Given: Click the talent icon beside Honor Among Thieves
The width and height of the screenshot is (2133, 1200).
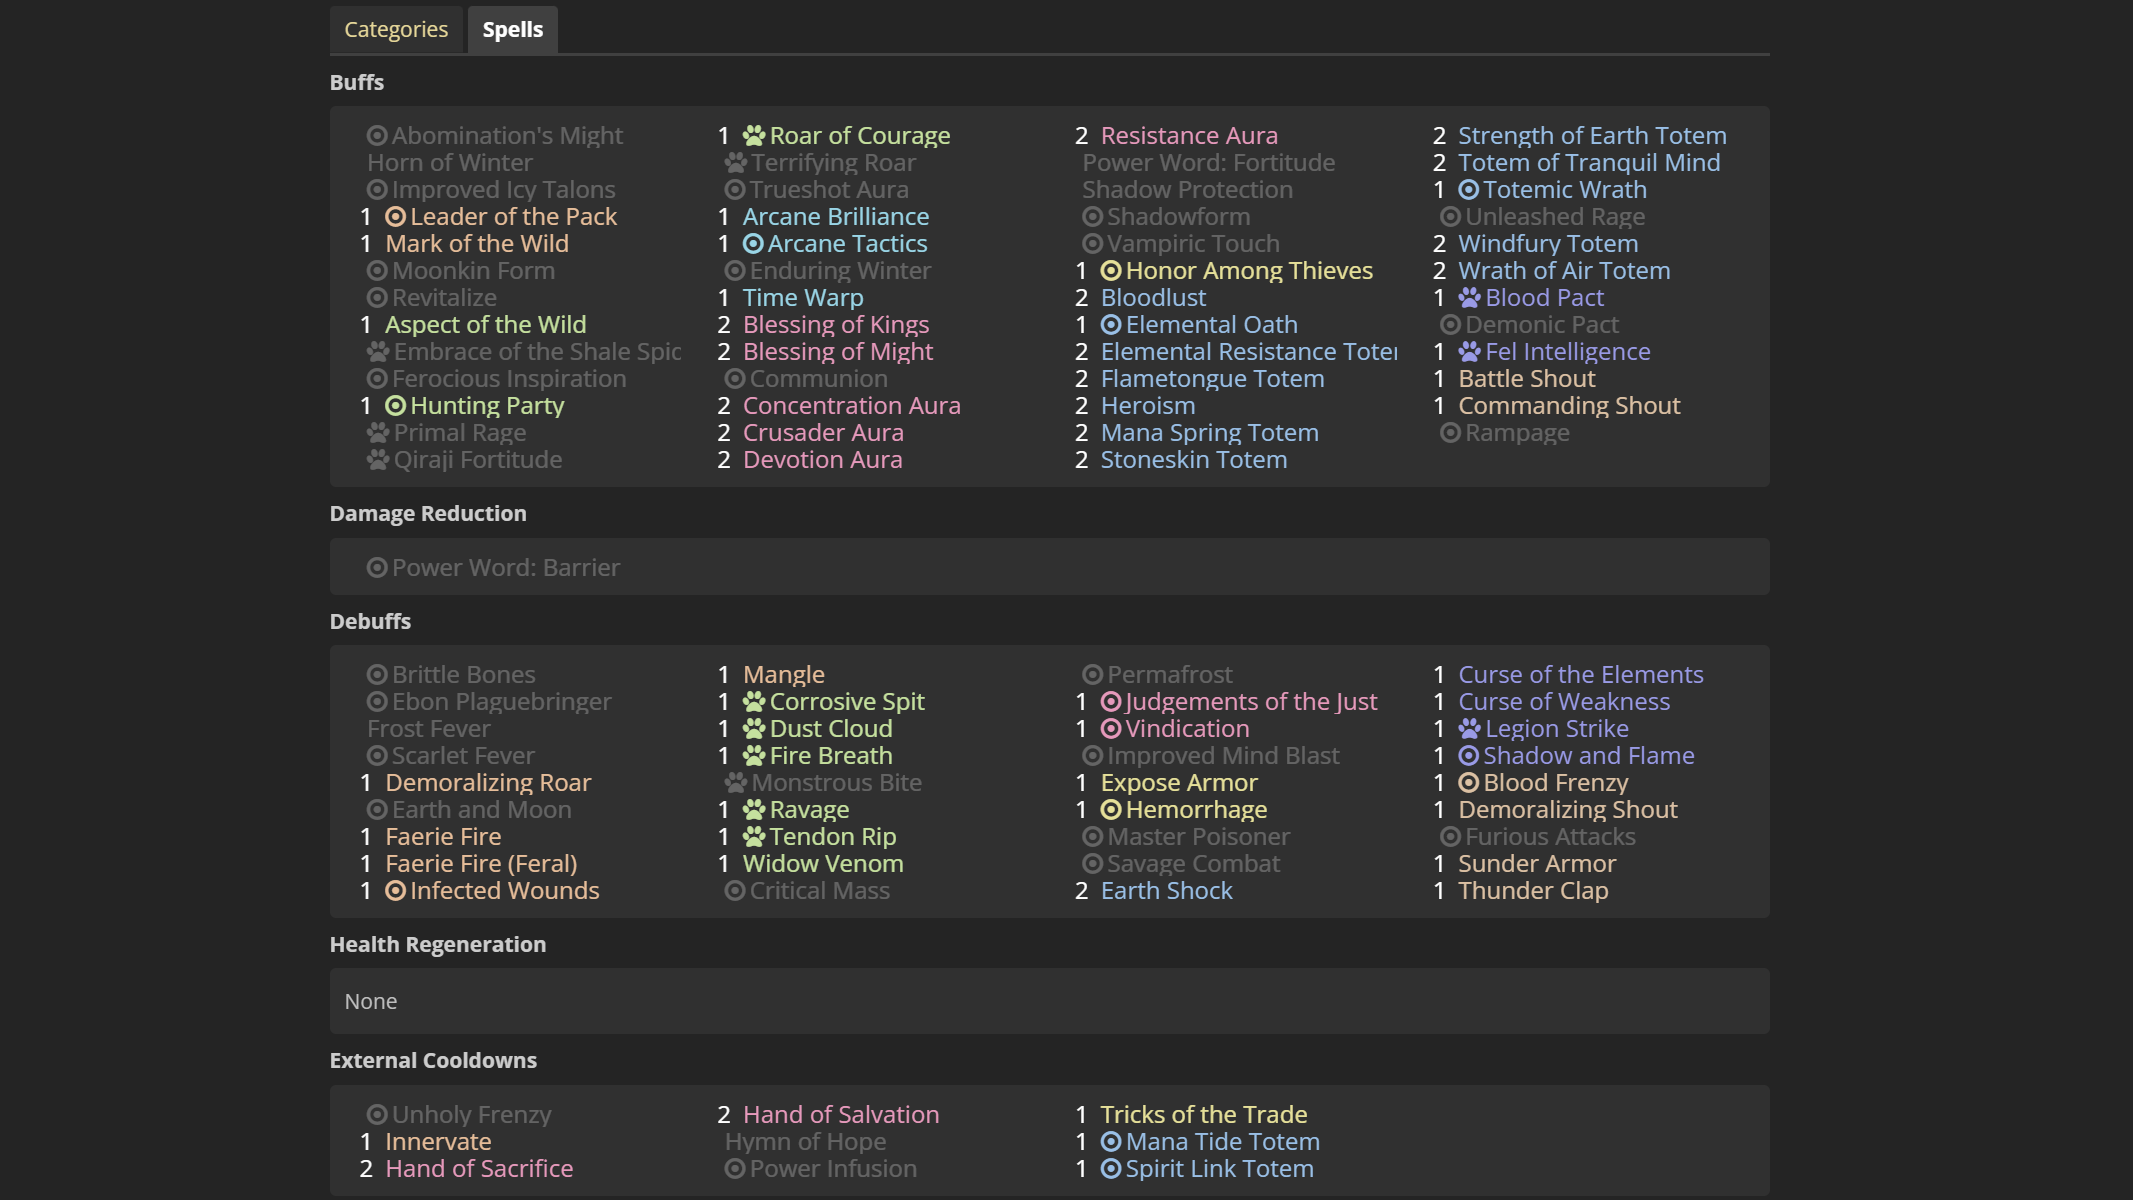Looking at the screenshot, I should [x=1111, y=271].
